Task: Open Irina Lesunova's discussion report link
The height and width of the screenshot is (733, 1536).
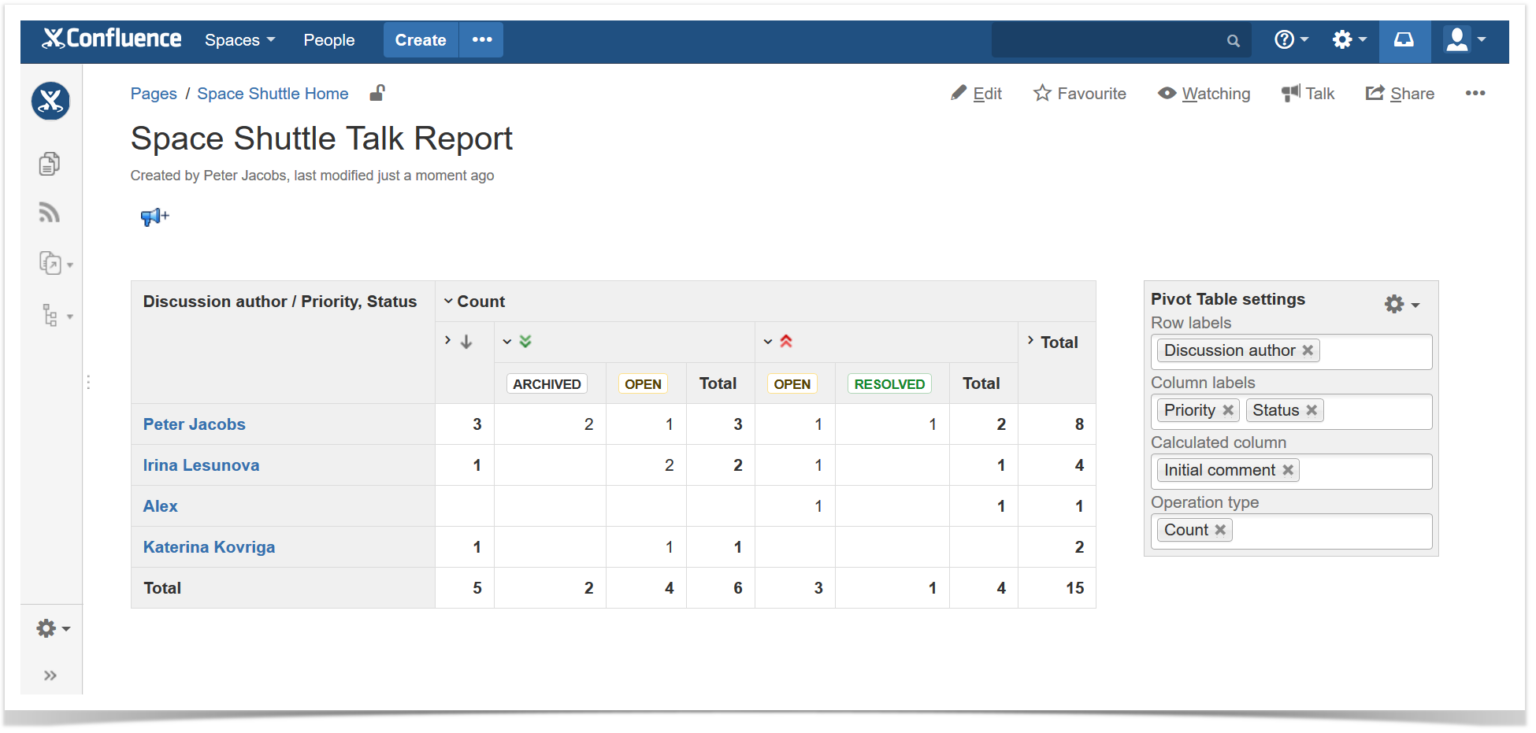Action: [x=201, y=465]
